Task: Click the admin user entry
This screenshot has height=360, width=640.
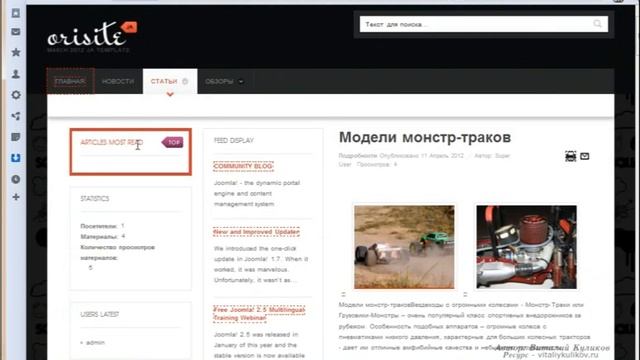Action: coord(95,342)
